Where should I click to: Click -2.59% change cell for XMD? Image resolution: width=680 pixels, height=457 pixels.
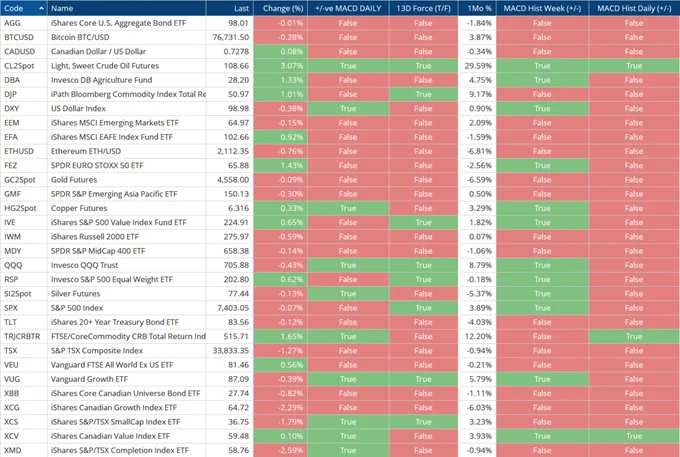click(280, 450)
